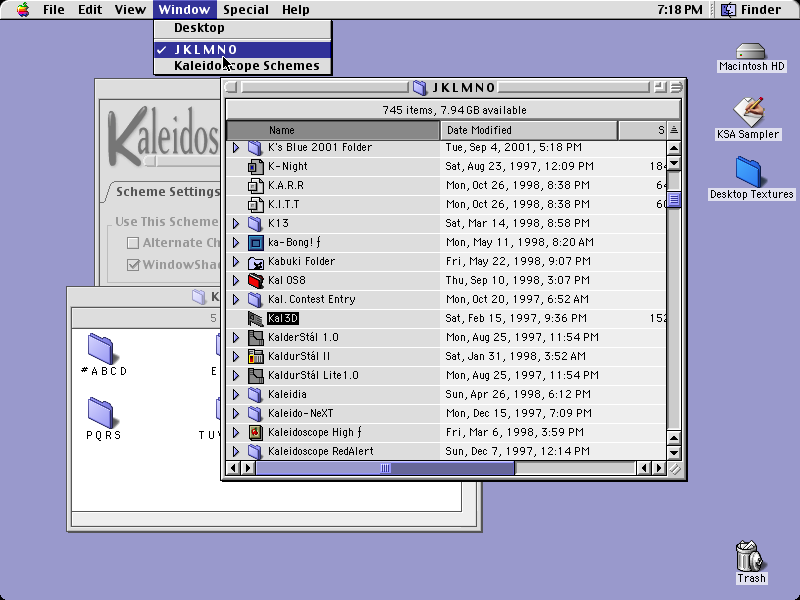Click the KalderStál 1.0 icon
Screen dimensions: 800x600
pos(255,337)
